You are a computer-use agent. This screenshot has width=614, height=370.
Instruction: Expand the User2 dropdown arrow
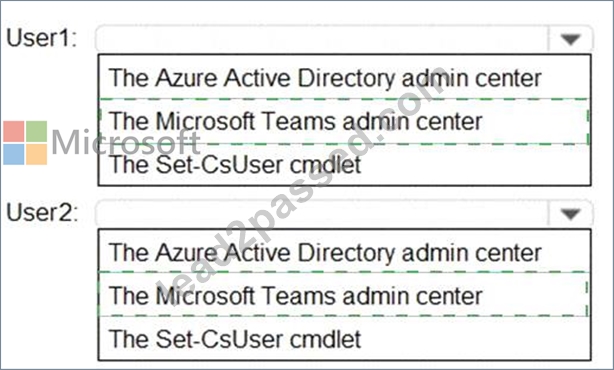pyautogui.click(x=570, y=213)
